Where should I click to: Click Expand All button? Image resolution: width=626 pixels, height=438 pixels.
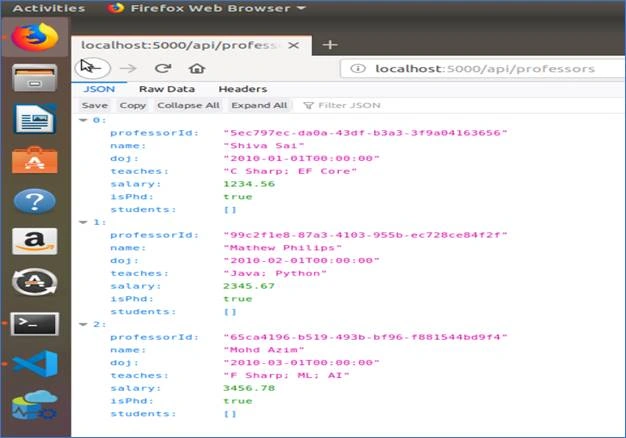[x=260, y=105]
